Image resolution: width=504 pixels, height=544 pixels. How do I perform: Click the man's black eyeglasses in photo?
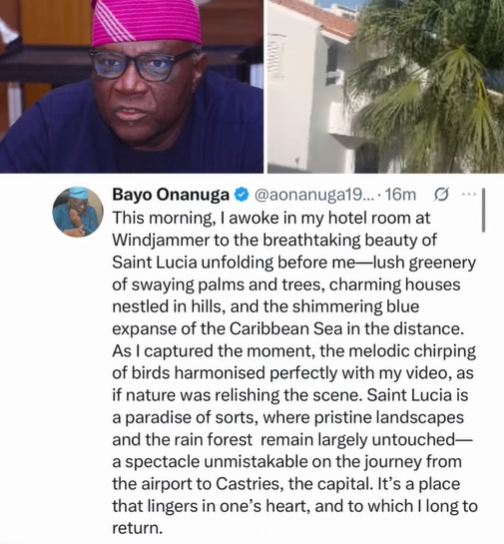(143, 64)
